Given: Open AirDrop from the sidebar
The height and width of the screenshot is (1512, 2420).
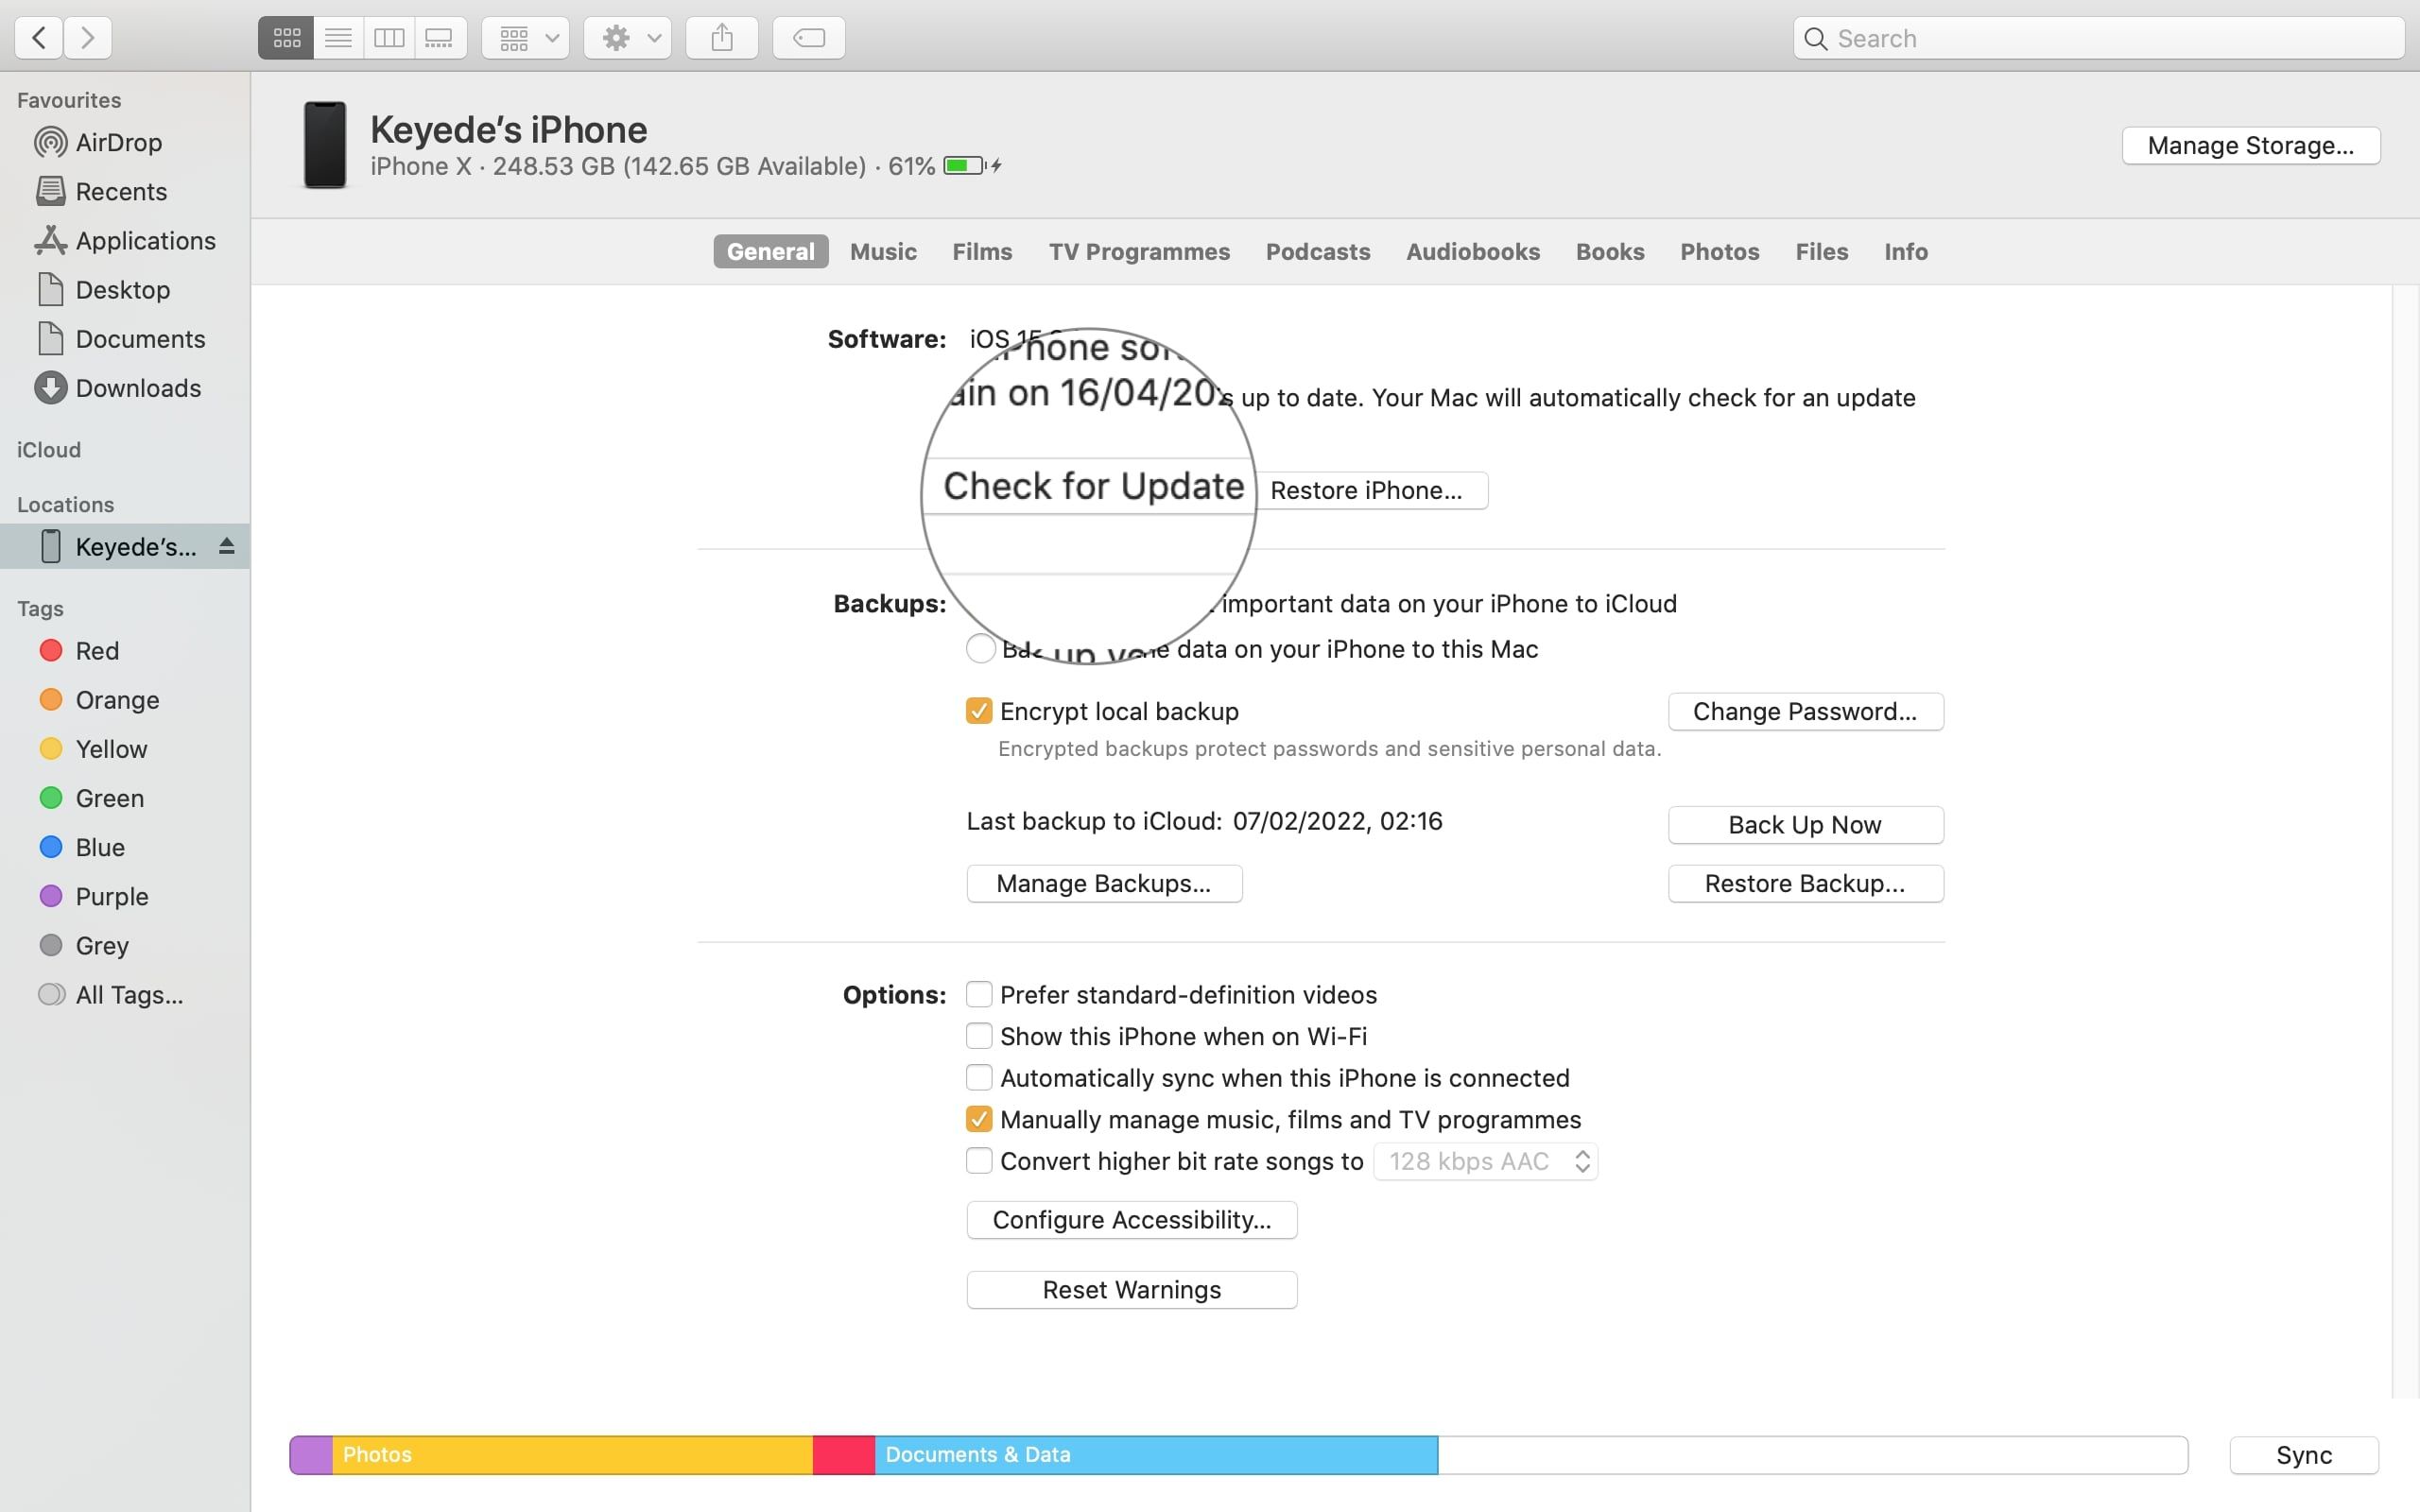Looking at the screenshot, I should pyautogui.click(x=118, y=141).
